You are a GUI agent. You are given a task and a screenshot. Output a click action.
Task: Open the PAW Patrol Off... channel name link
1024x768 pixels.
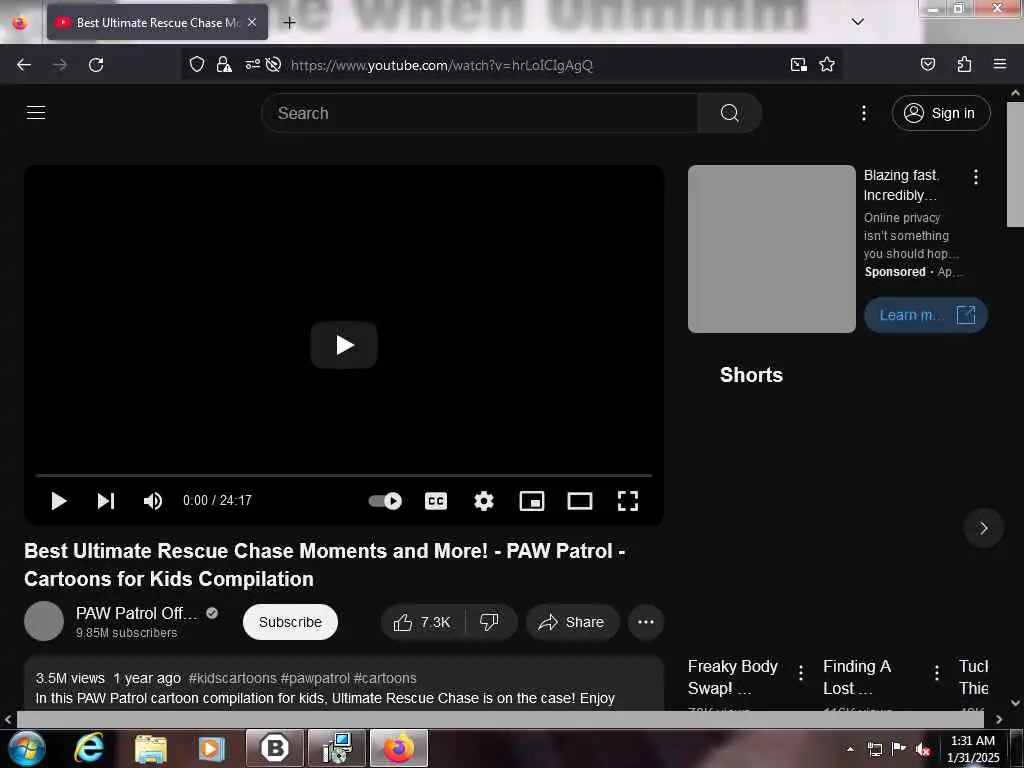coord(136,613)
